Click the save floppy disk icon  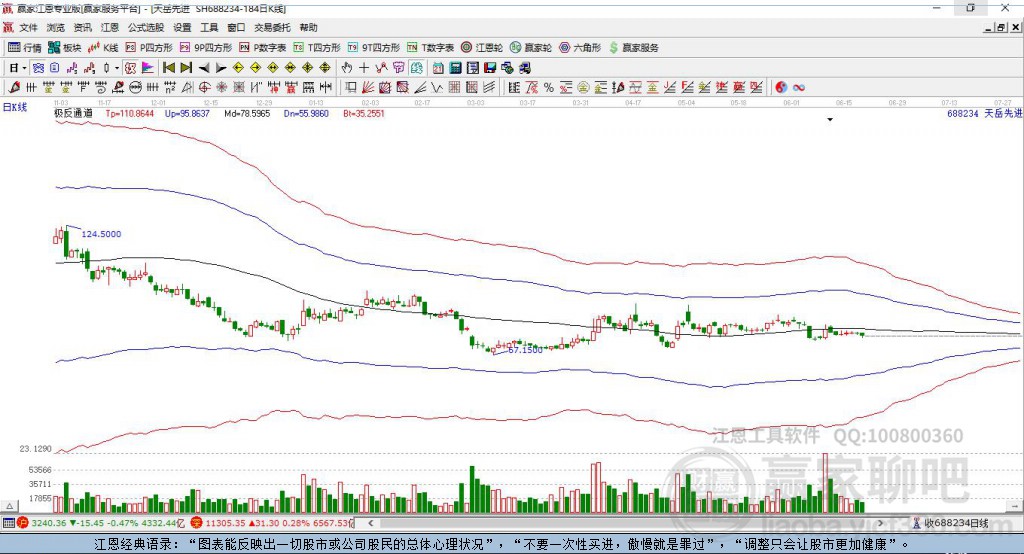pos(490,68)
